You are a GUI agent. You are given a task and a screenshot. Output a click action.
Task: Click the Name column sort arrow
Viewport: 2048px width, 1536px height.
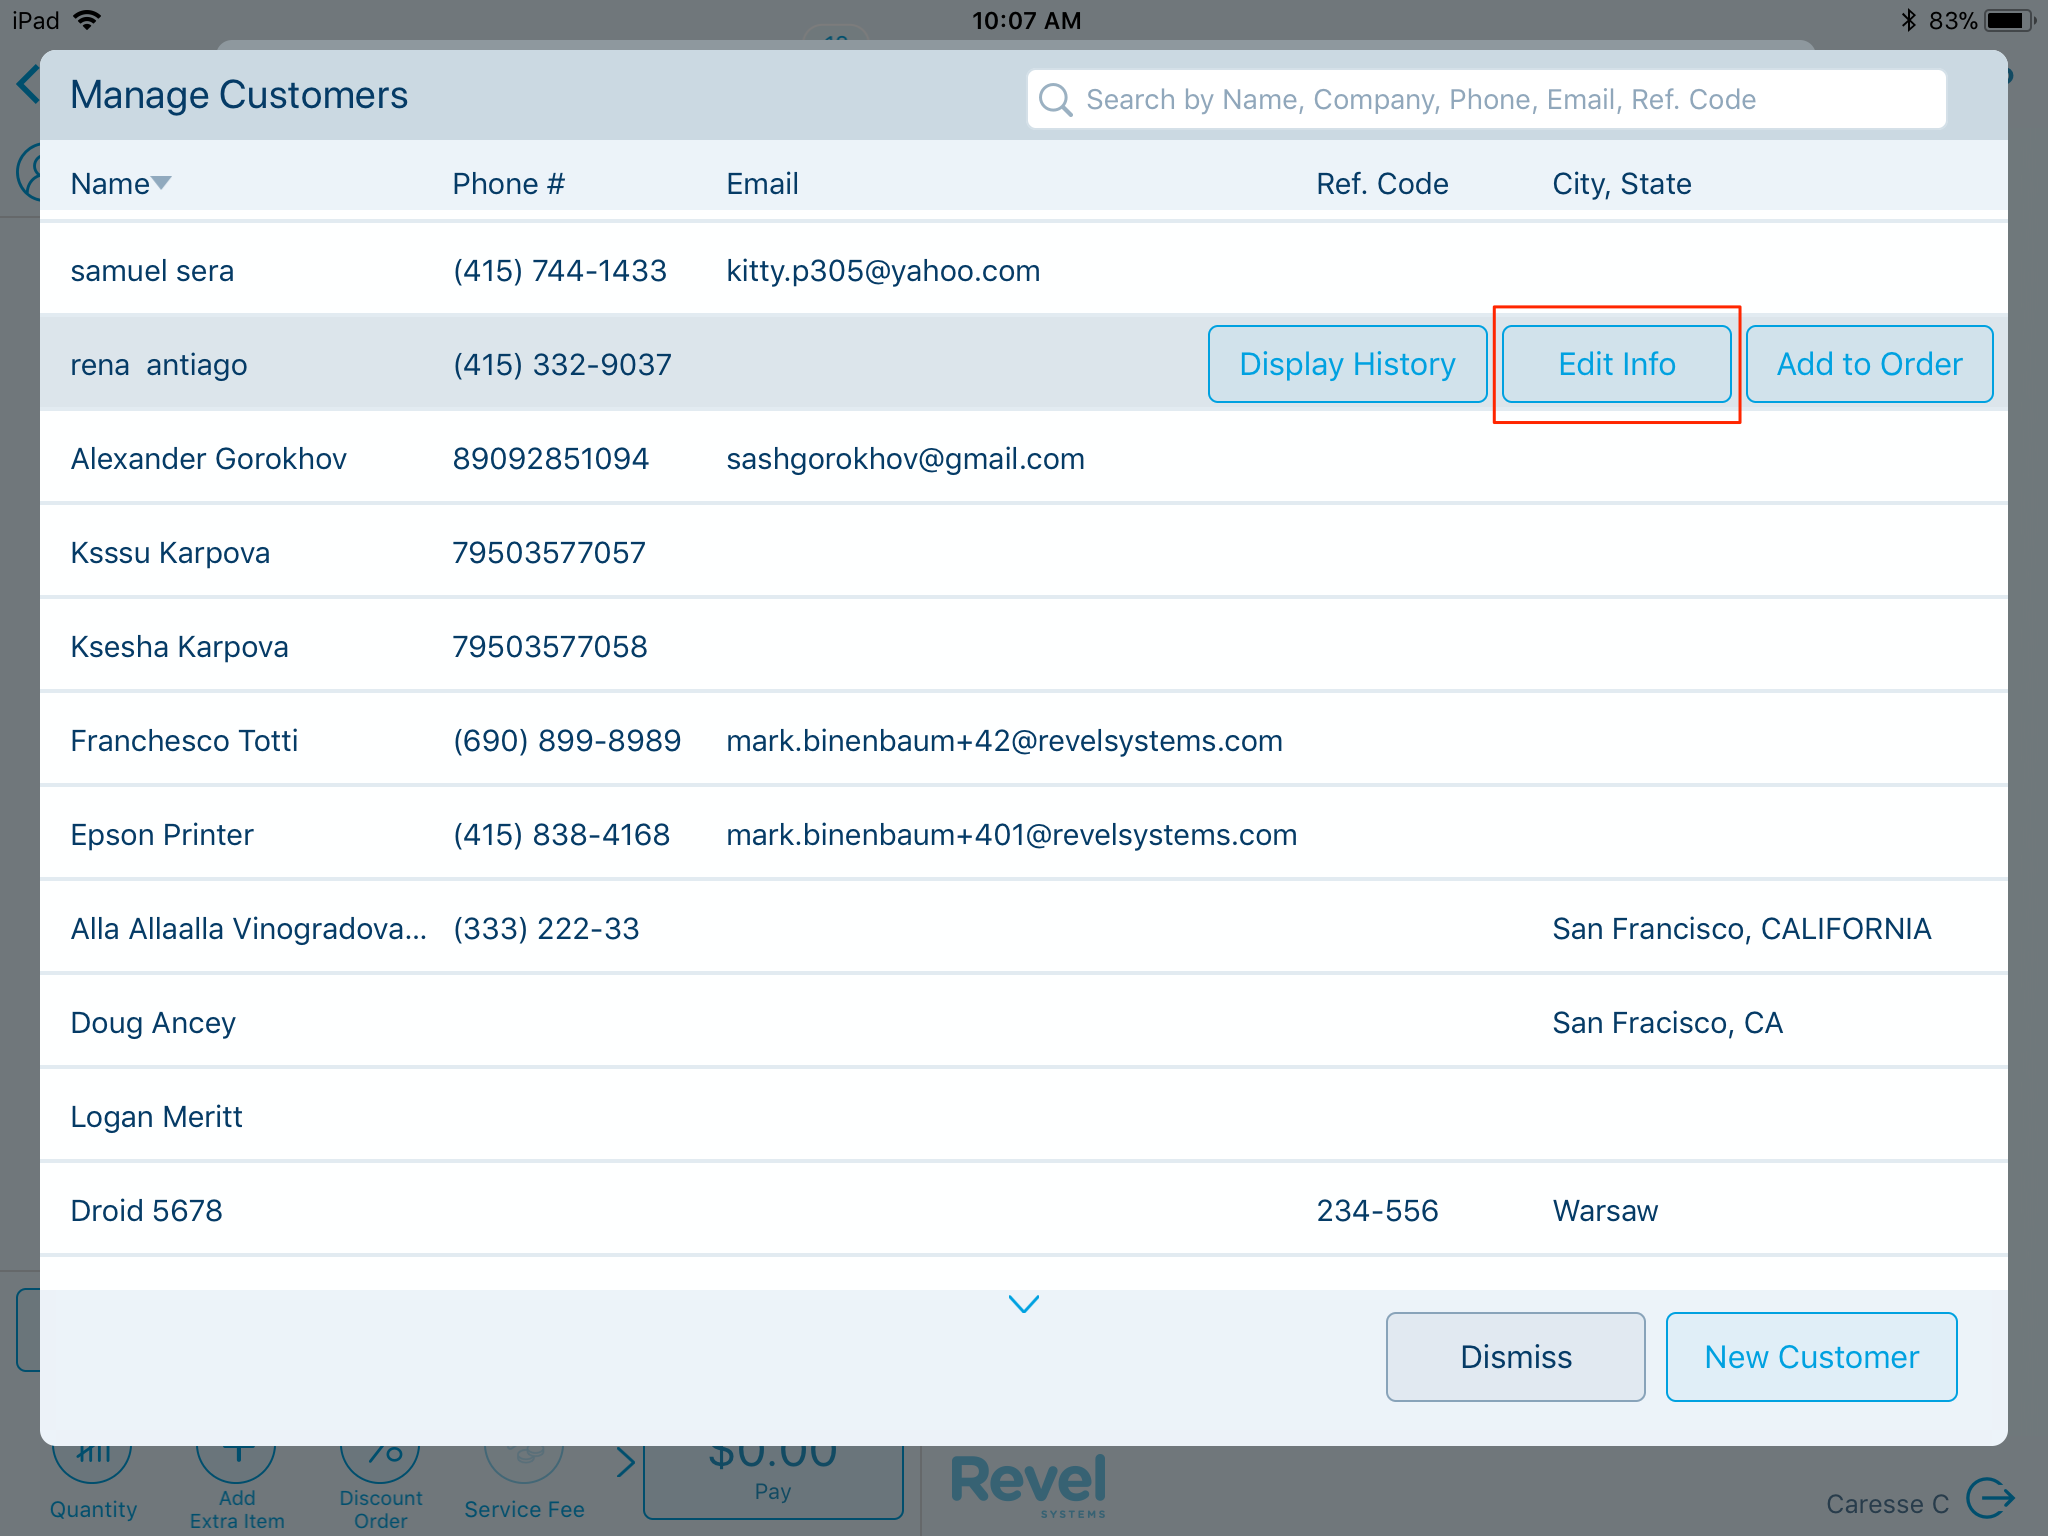pyautogui.click(x=161, y=183)
